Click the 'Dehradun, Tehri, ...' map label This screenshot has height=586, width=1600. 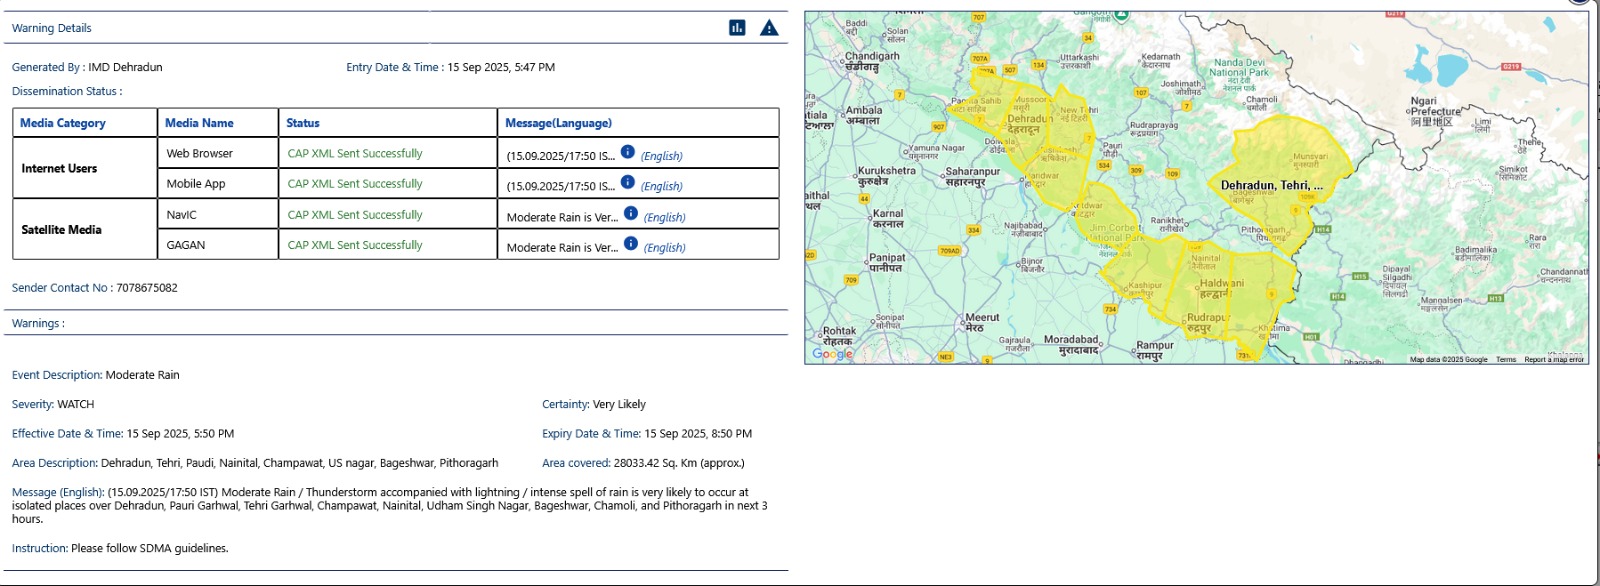[x=1271, y=185]
